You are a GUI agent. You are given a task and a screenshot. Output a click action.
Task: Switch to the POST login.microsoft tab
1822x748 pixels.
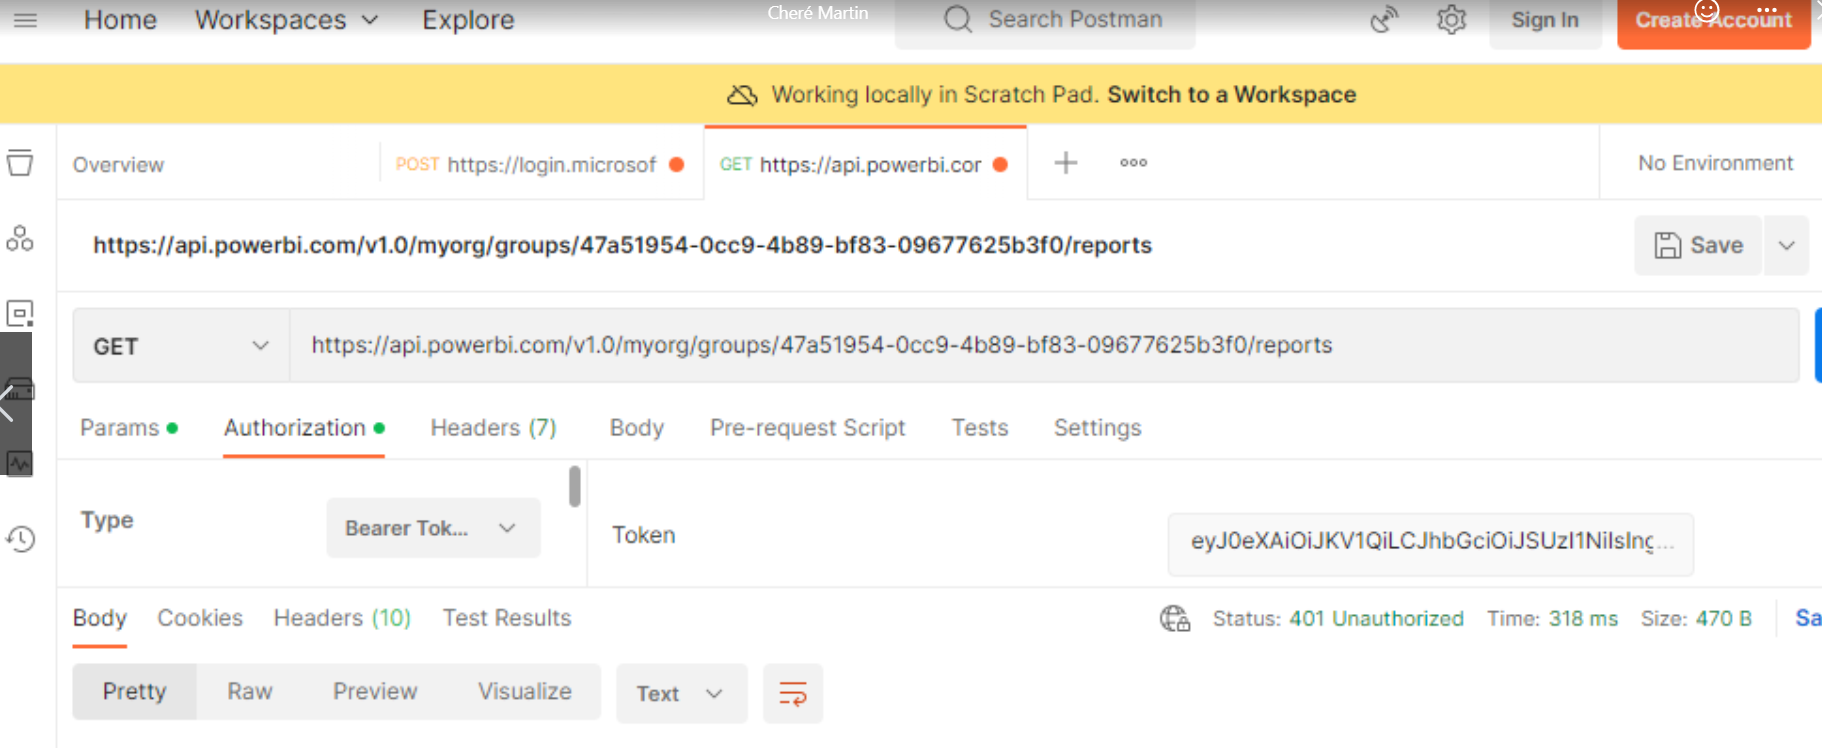540,164
